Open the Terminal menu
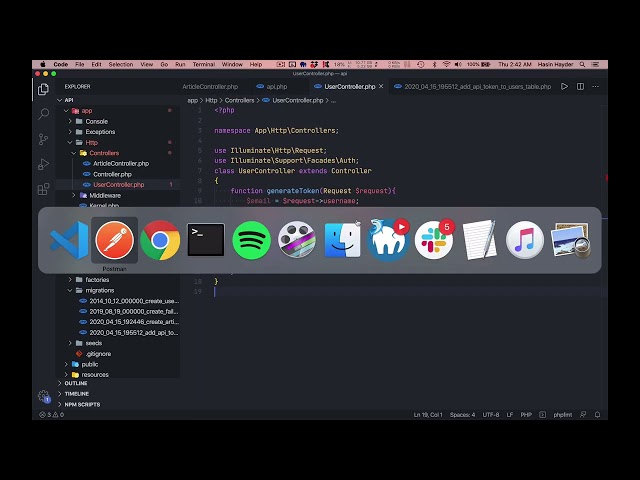 point(204,64)
